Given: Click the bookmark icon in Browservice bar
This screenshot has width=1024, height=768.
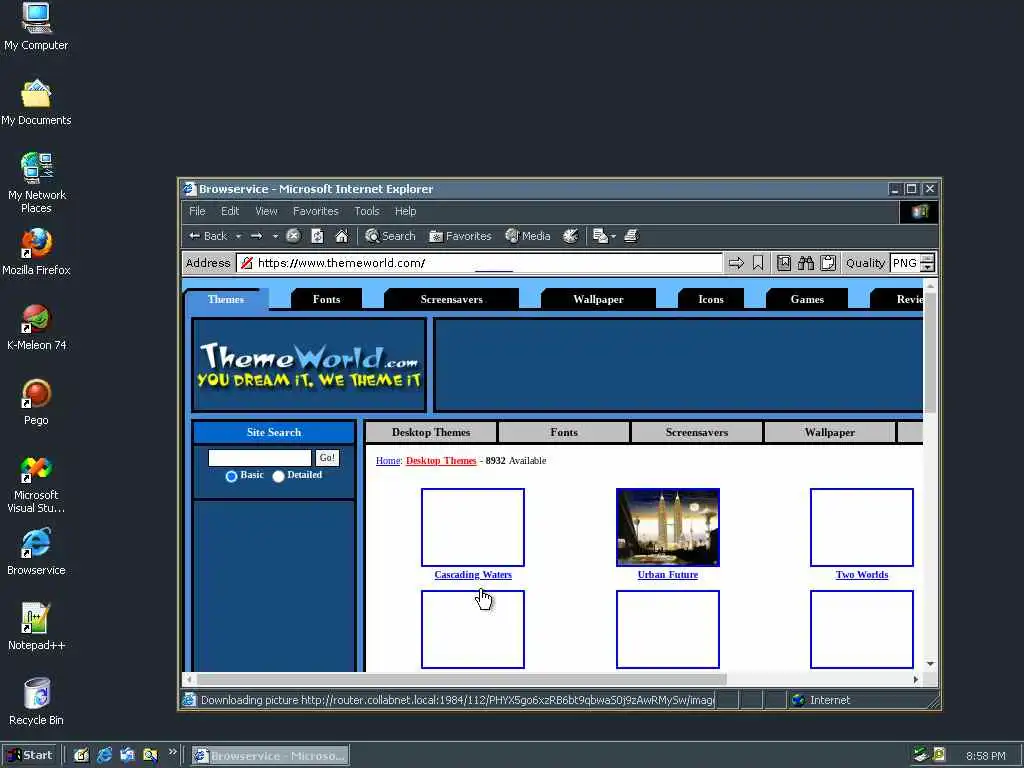Looking at the screenshot, I should pos(758,263).
